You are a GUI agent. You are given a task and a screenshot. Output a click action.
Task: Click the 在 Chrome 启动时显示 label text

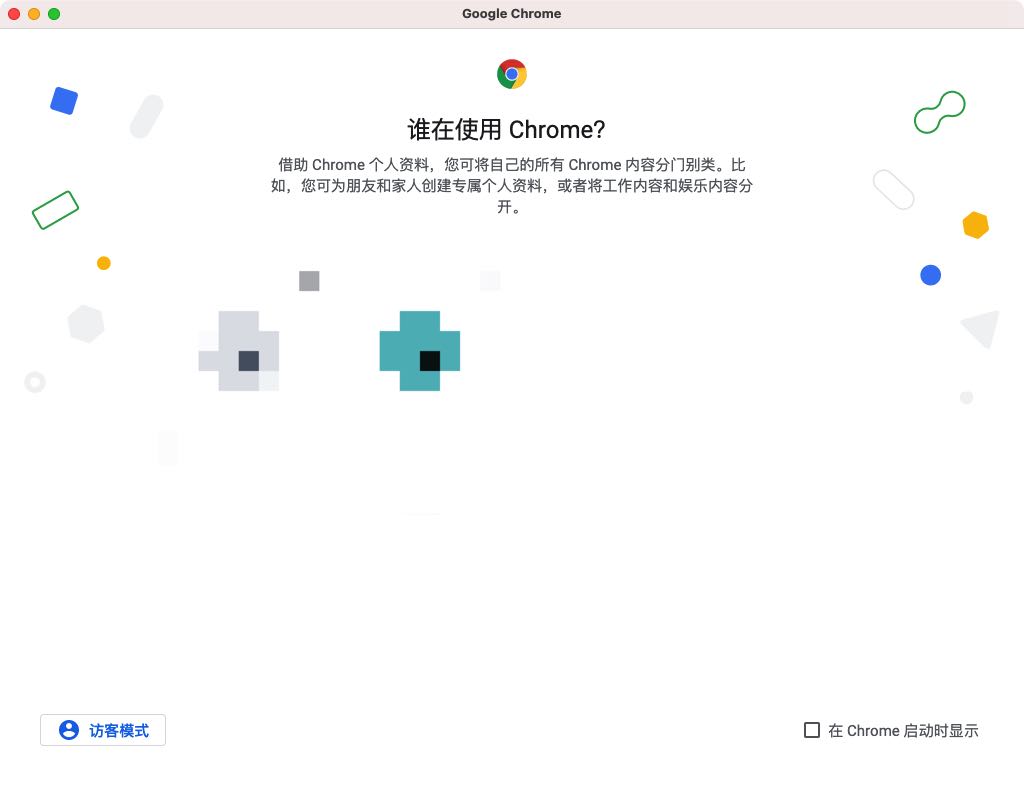coord(903,731)
